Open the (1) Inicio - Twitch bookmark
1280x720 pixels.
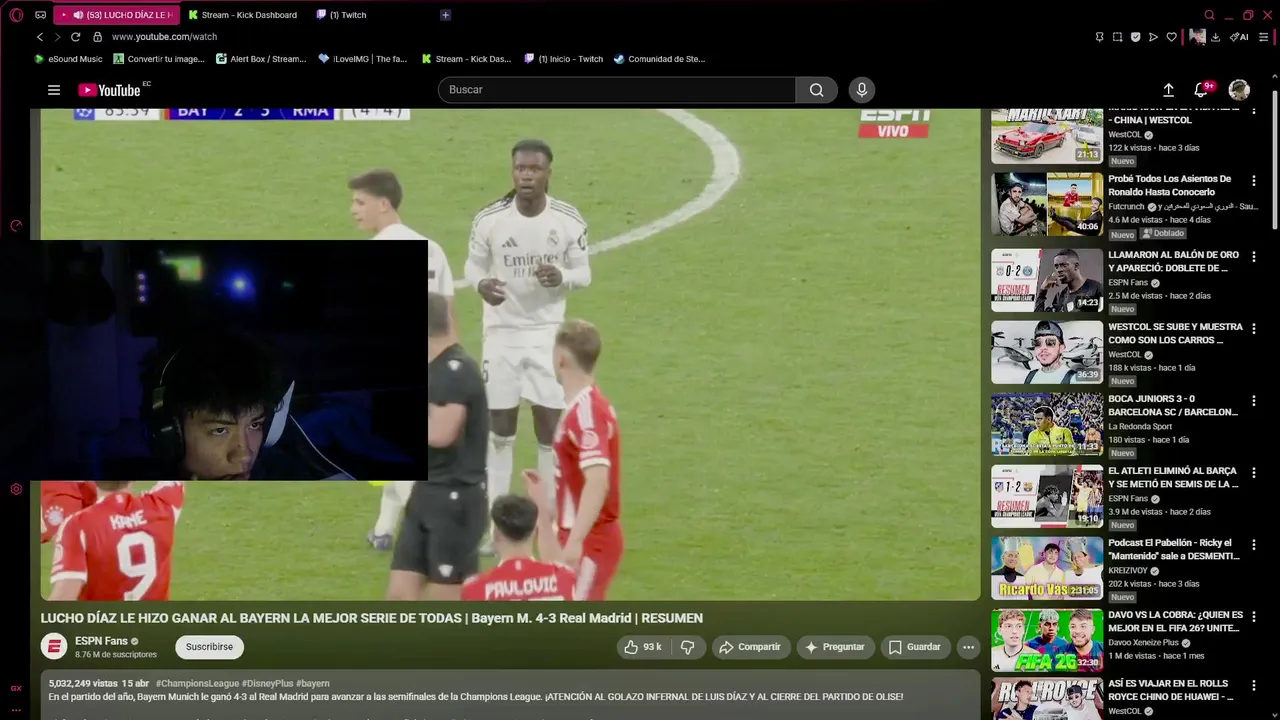pos(564,59)
